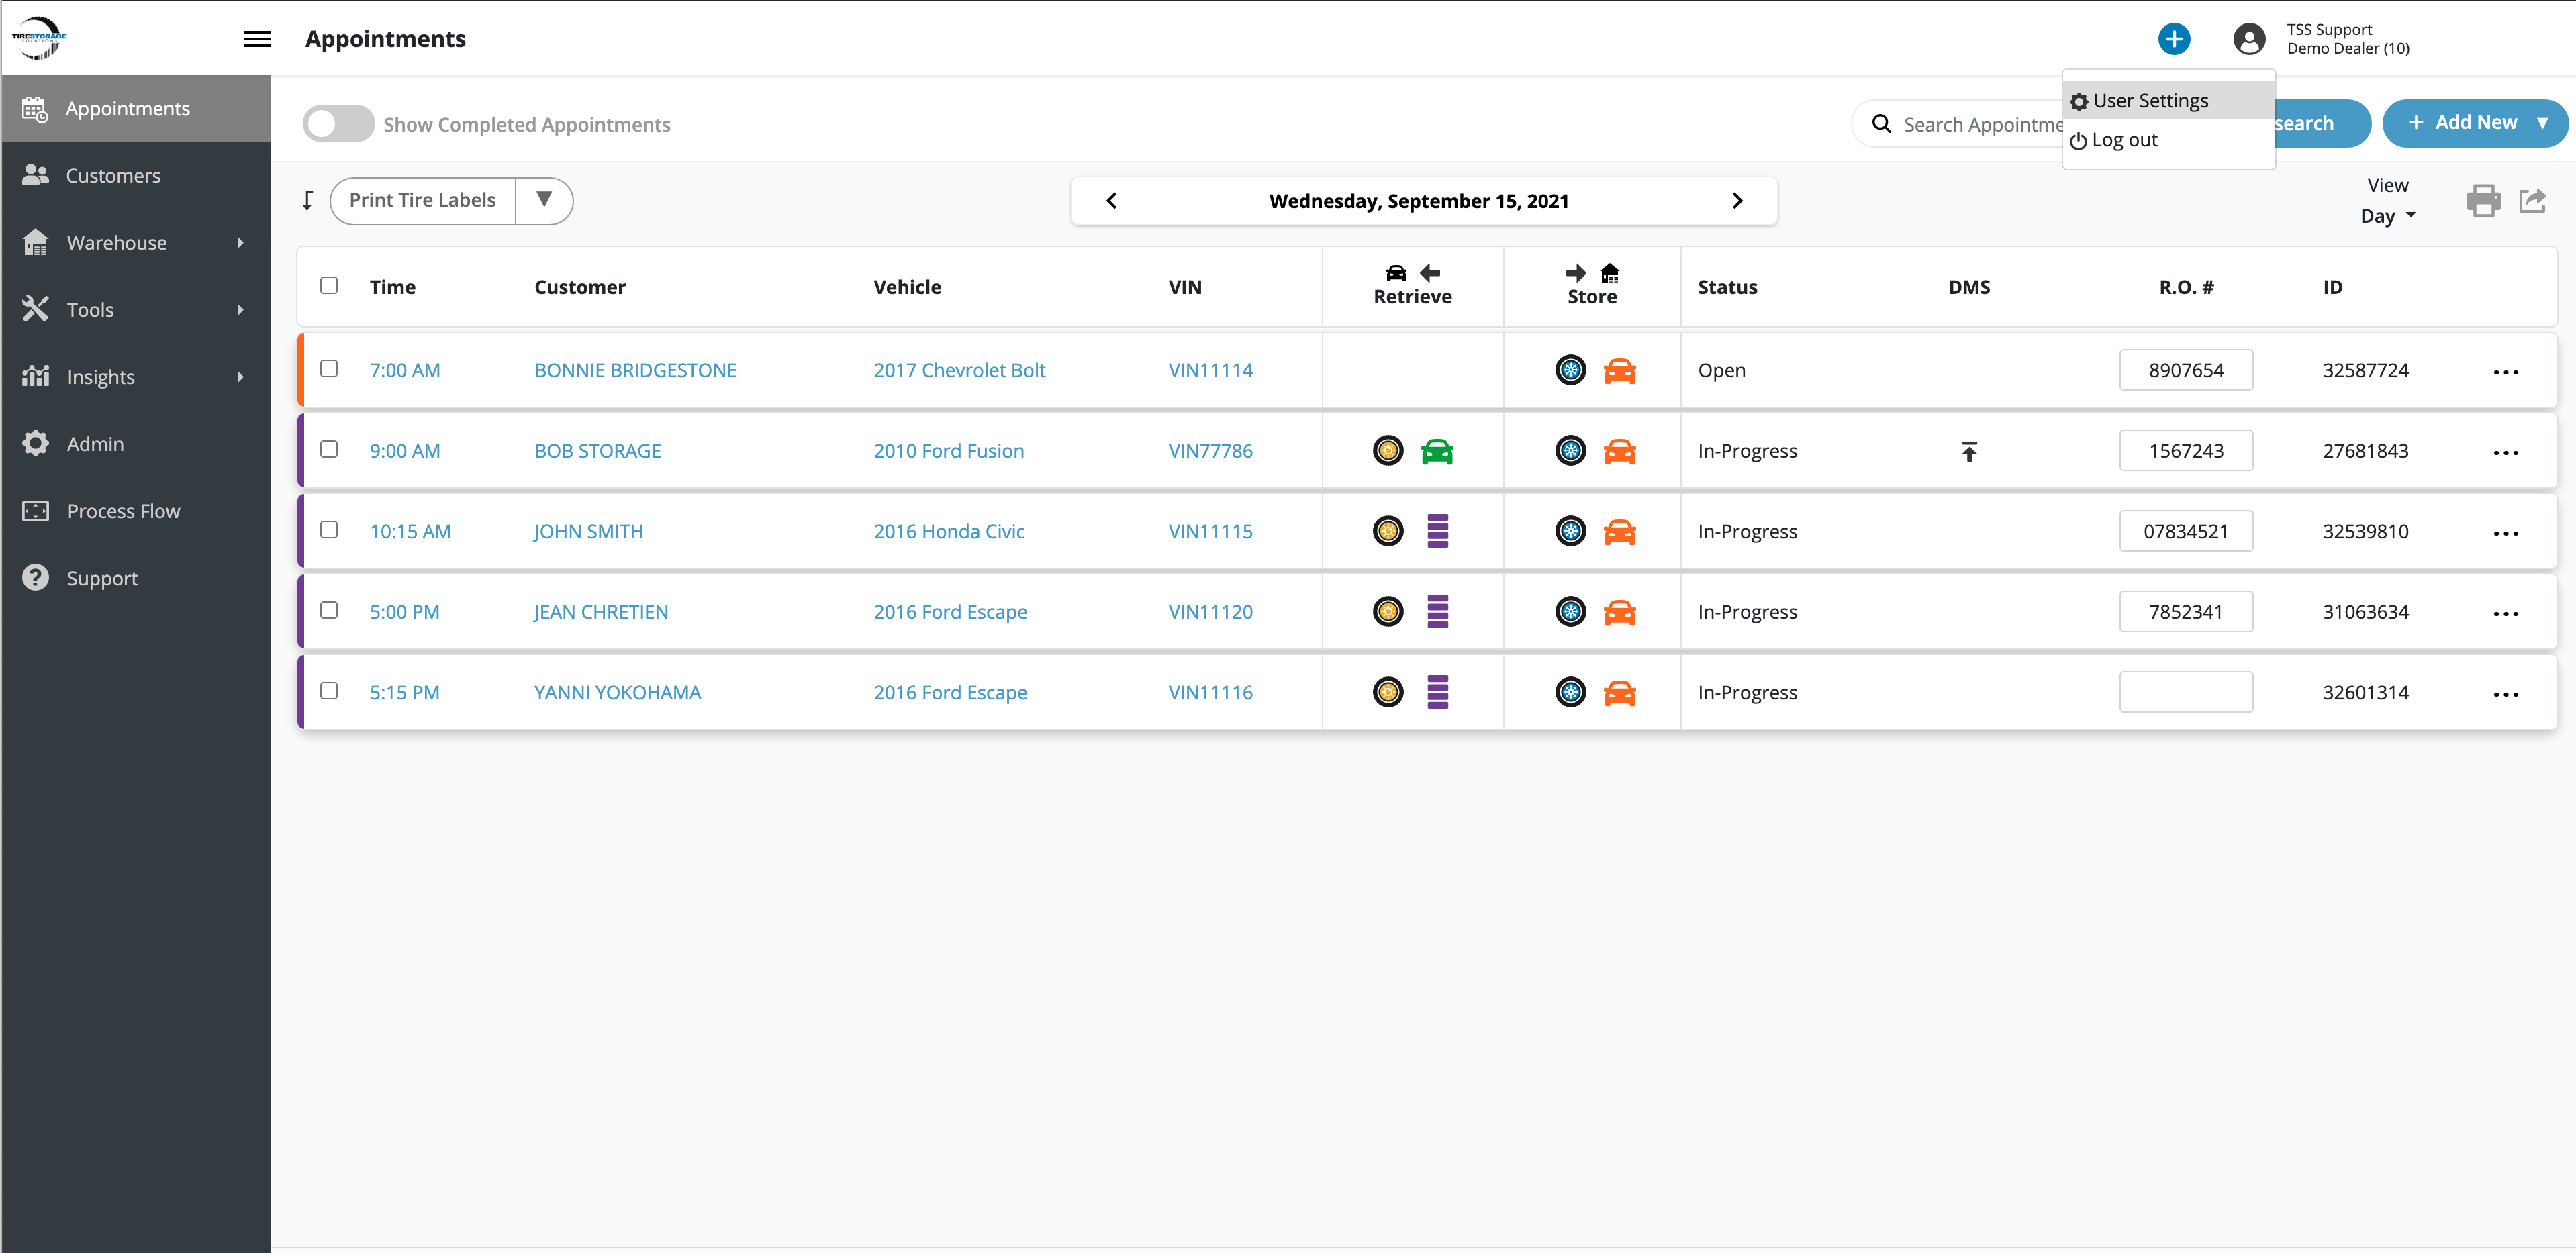The width and height of the screenshot is (2576, 1253).
Task: Select User Settings menu item
Action: pyautogui.click(x=2150, y=101)
